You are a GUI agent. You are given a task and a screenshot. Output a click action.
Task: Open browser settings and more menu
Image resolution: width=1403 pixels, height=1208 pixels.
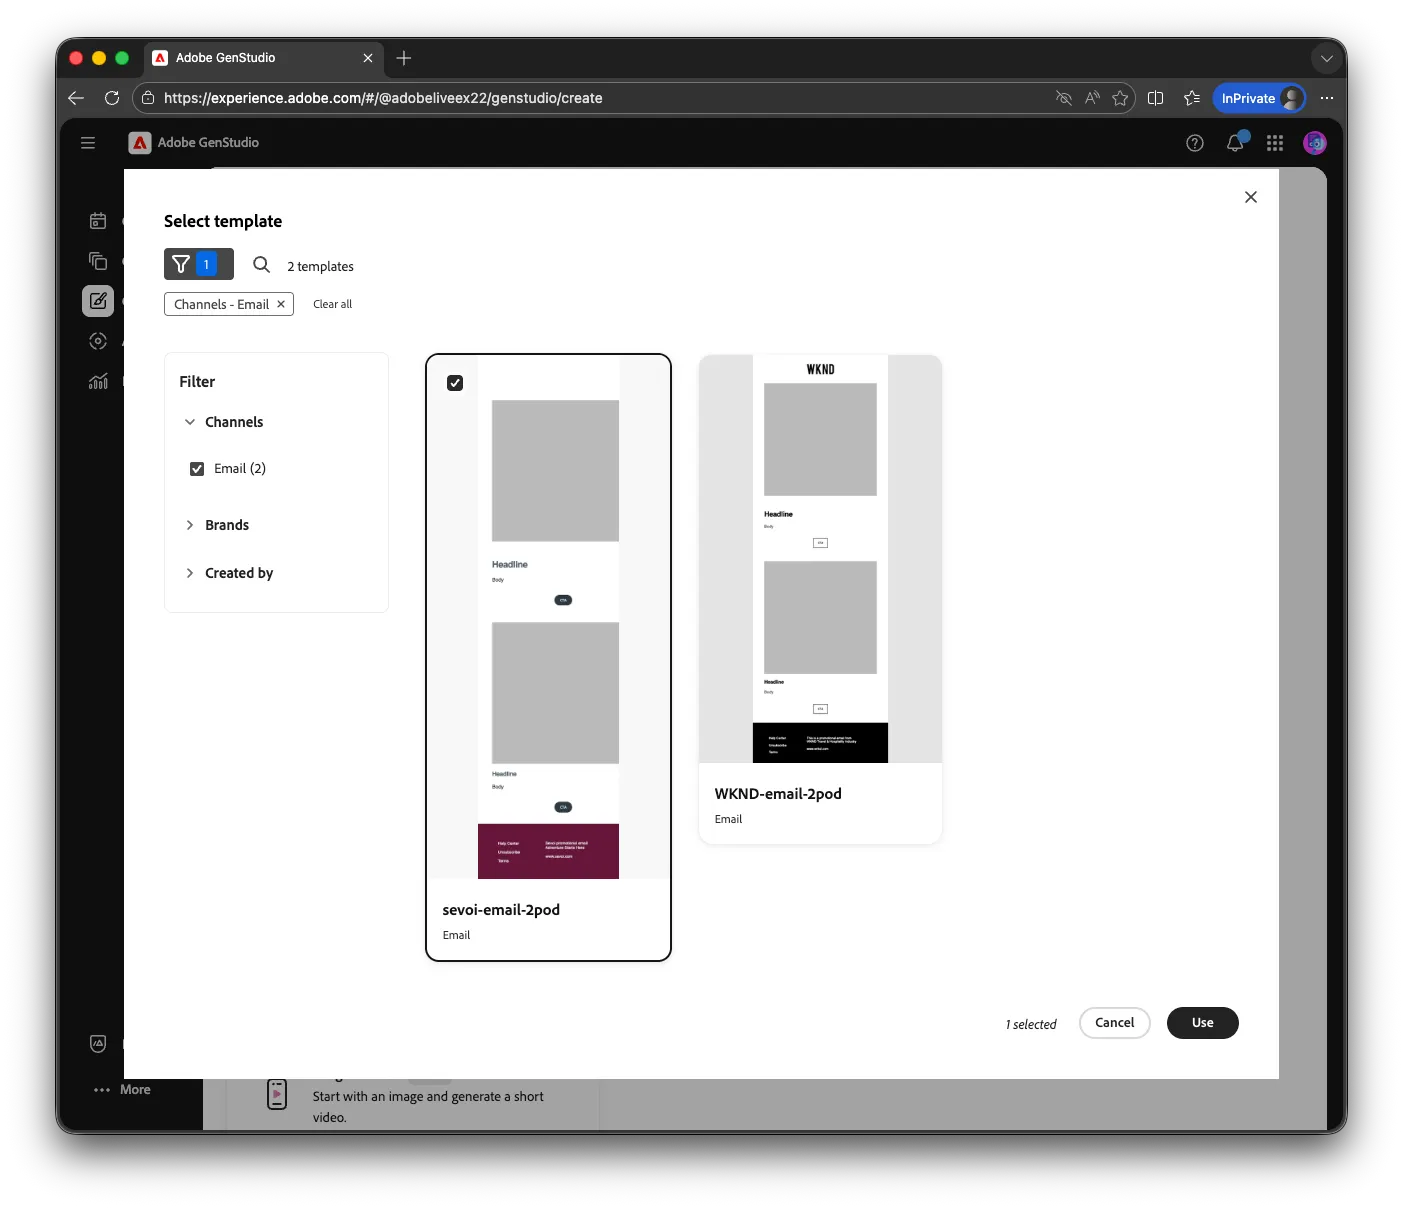pyautogui.click(x=1327, y=98)
